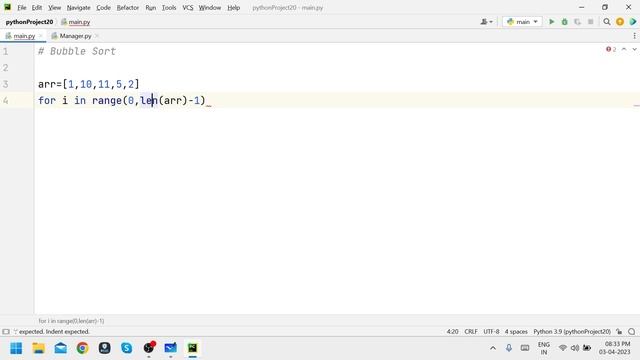
Task: Open the clock showing 08:33 PM
Action: 615,348
